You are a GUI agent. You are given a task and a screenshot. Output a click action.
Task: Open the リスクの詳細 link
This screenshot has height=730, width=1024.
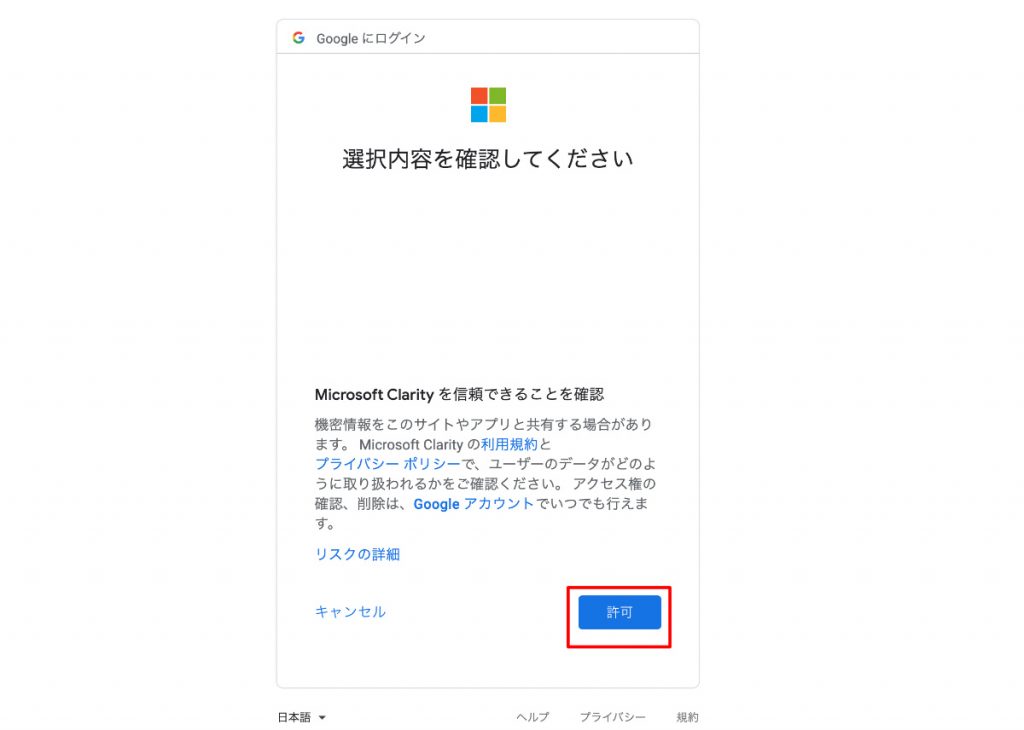point(357,554)
